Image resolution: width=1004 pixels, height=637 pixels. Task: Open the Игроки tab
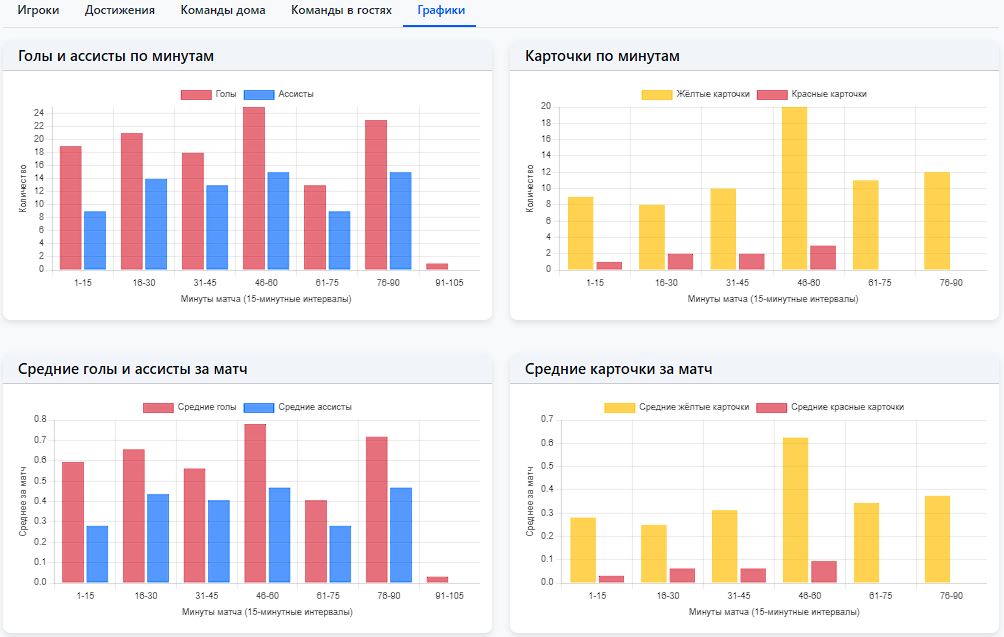pyautogui.click(x=38, y=11)
